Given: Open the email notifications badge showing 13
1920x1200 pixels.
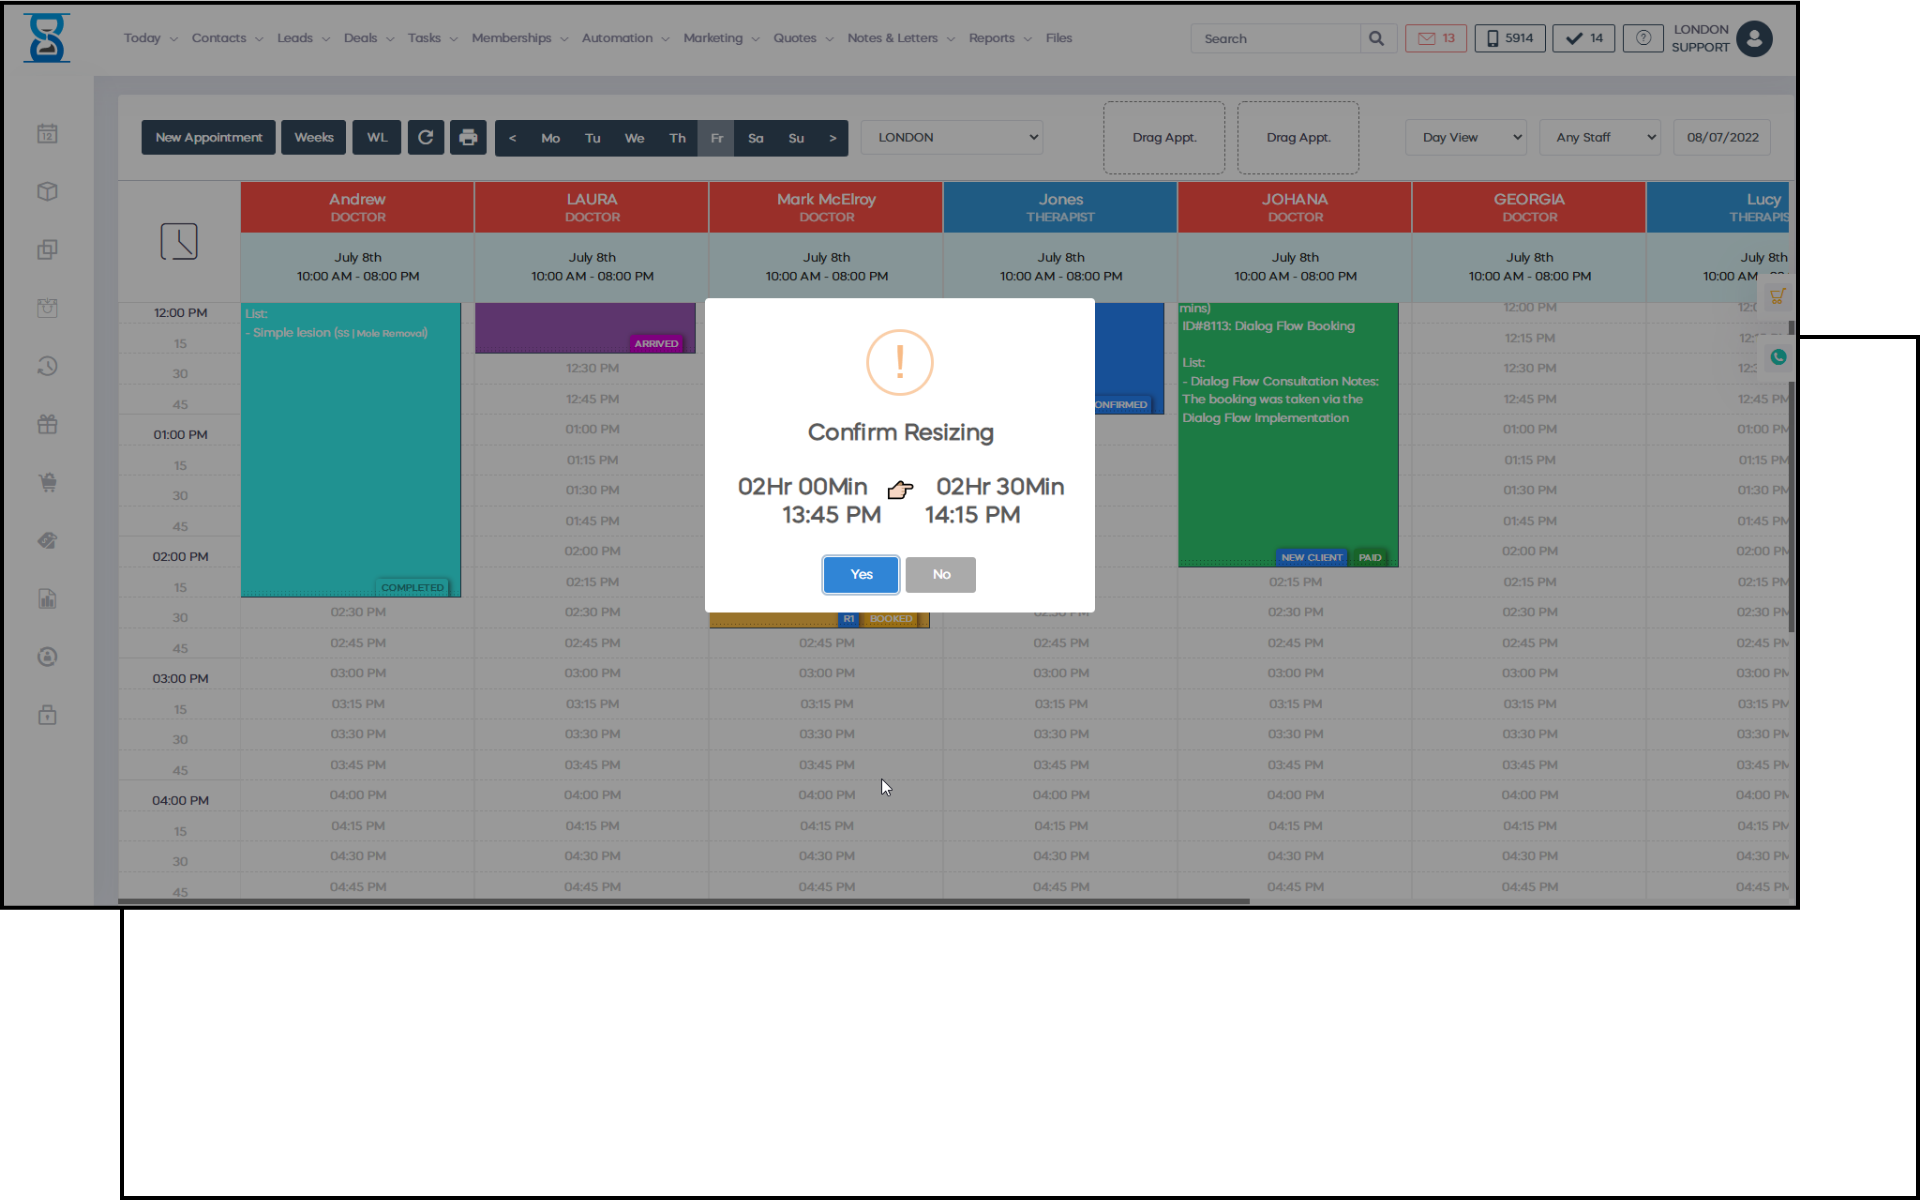Looking at the screenshot, I should pos(1435,39).
